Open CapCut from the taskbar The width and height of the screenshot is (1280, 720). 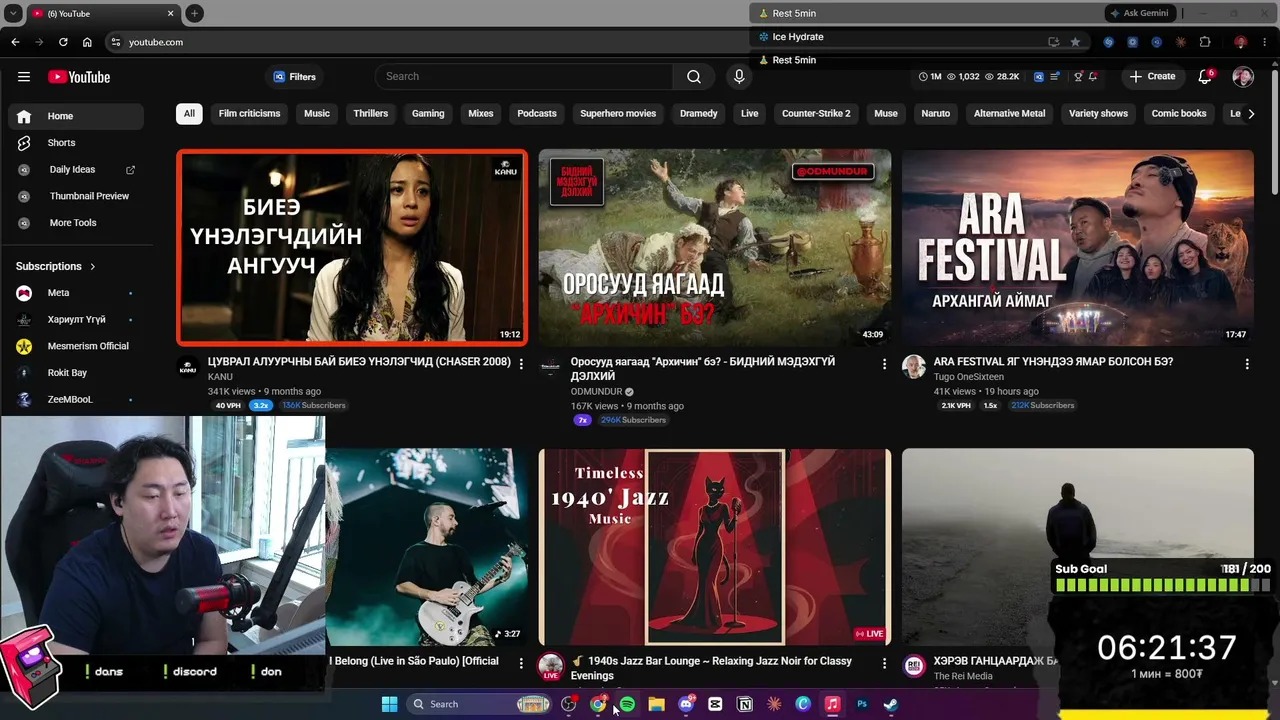[x=715, y=704]
